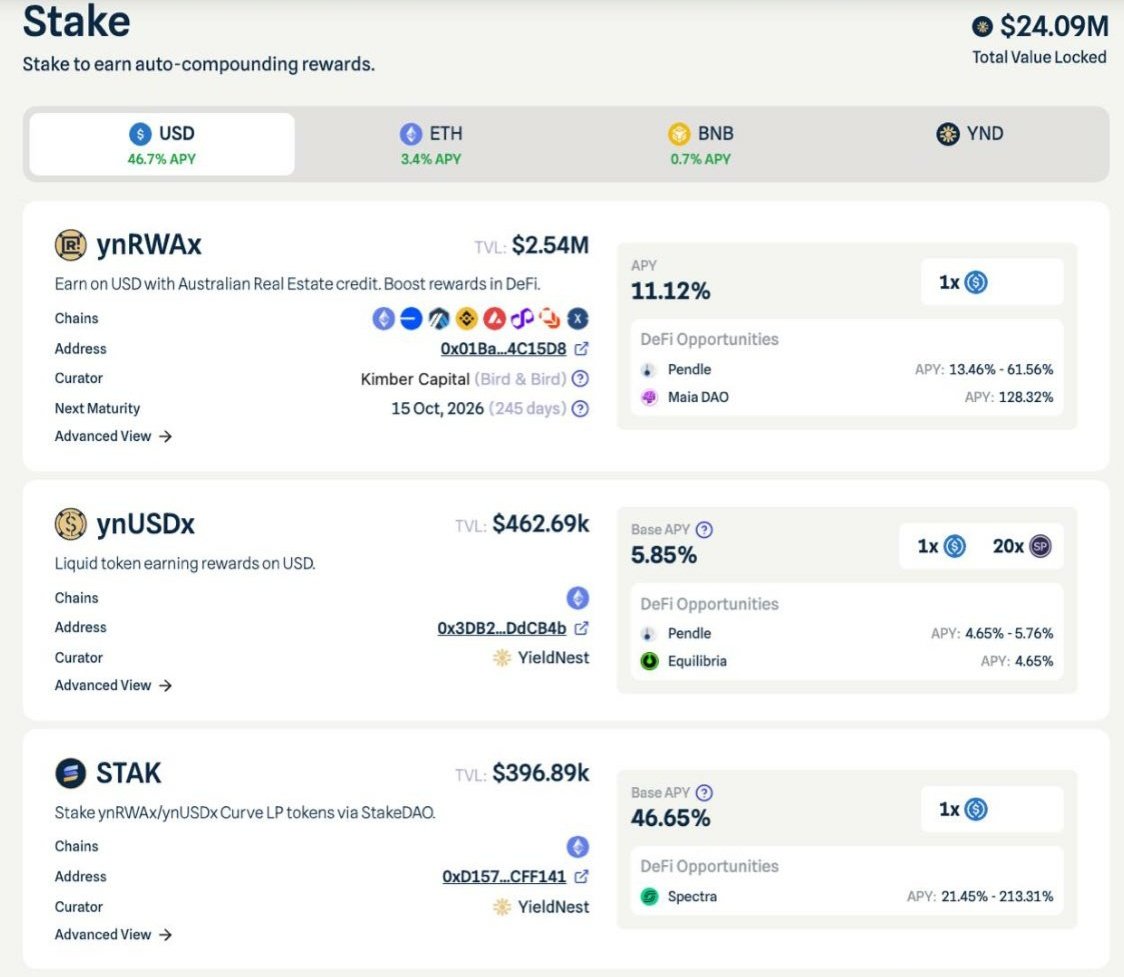Click the Arbitrum chain icon in ynRWAx chains
The width and height of the screenshot is (1124, 977).
click(439, 318)
